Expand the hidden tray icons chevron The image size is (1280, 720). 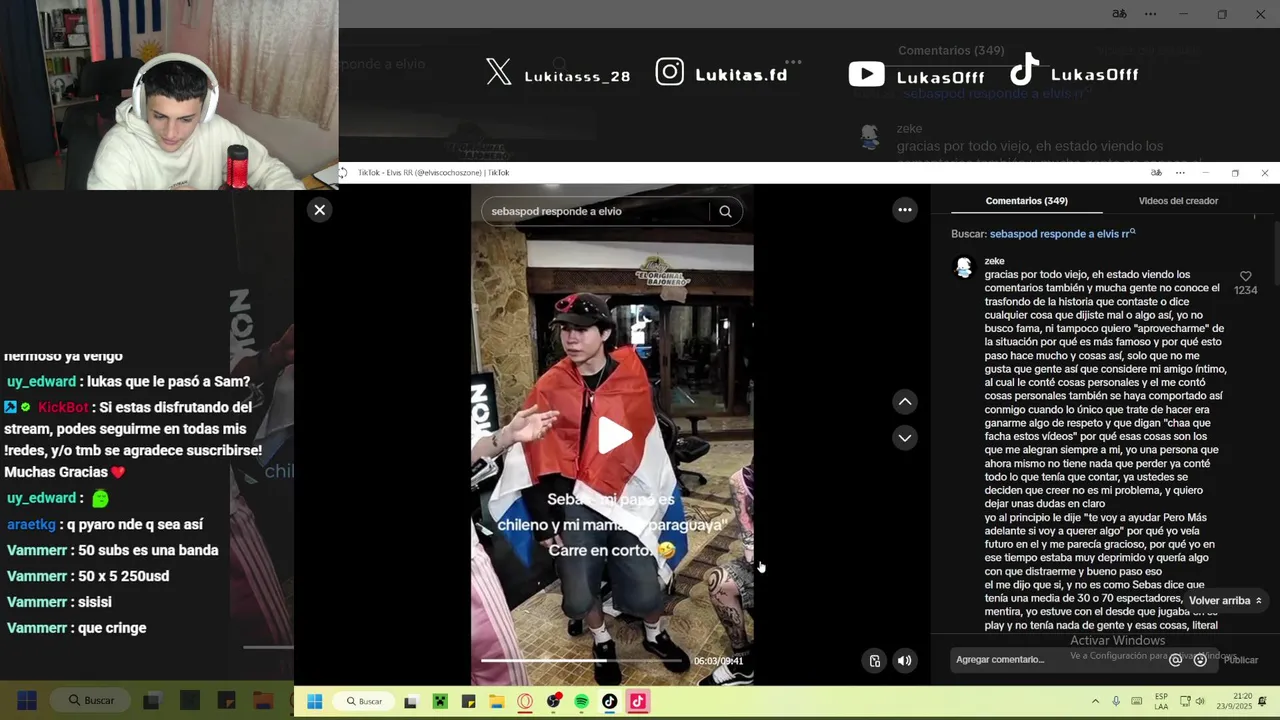pyautogui.click(x=1095, y=702)
